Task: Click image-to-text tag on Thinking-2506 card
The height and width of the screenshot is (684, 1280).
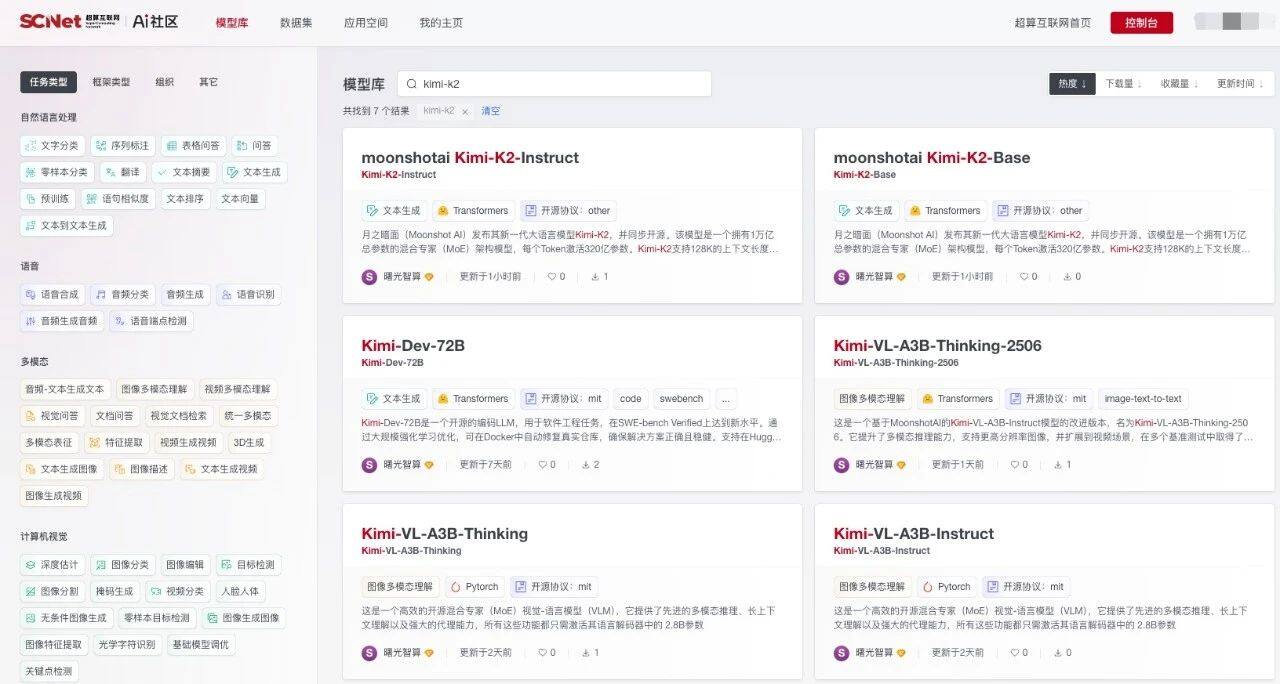Action: 1143,398
